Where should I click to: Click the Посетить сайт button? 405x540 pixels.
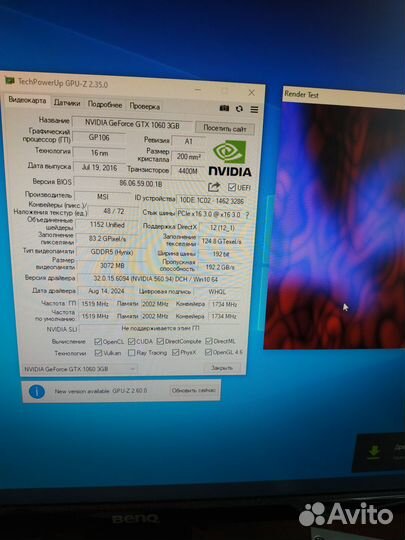(x=225, y=128)
